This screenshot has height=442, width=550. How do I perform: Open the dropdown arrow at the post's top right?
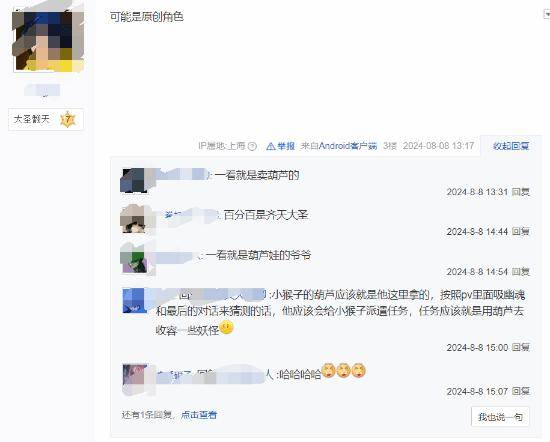pyautogui.click(x=546, y=14)
